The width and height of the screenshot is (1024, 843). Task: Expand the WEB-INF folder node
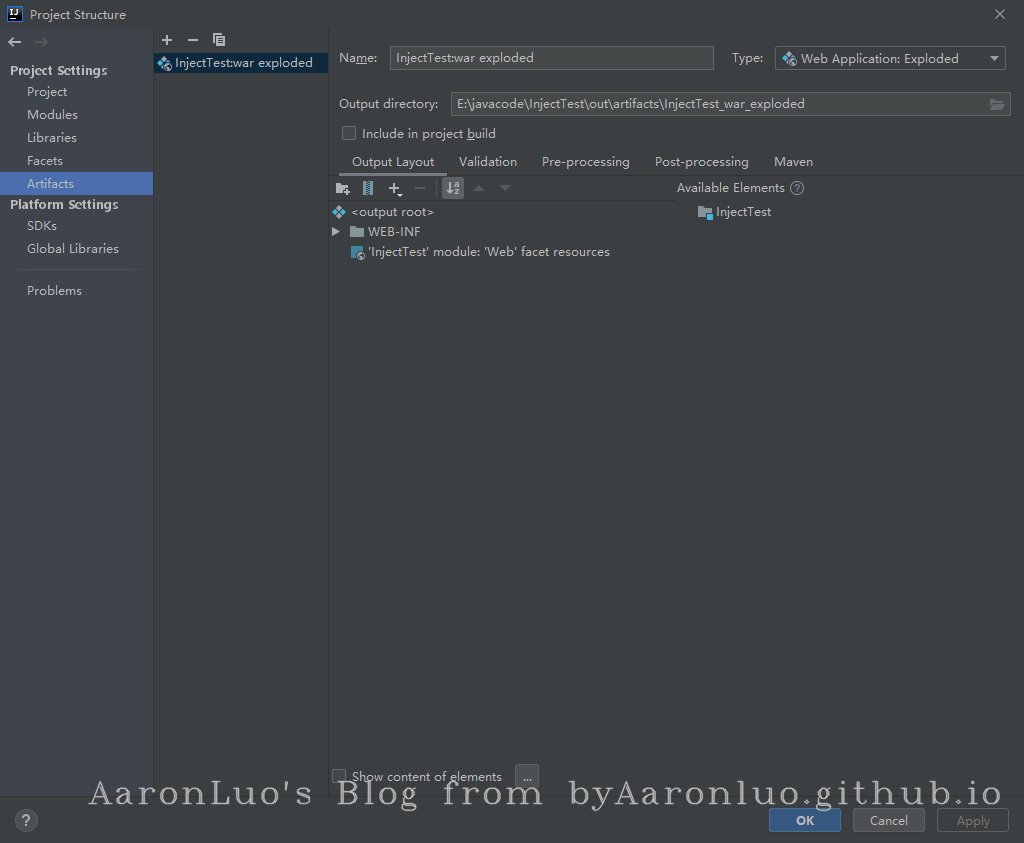click(337, 232)
